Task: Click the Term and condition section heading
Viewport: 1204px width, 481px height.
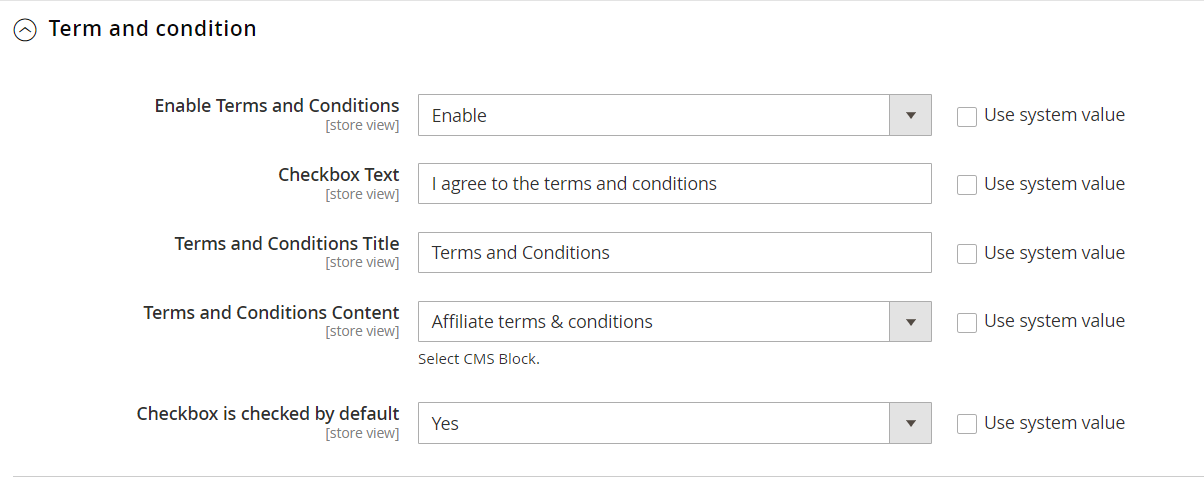Action: (x=152, y=29)
